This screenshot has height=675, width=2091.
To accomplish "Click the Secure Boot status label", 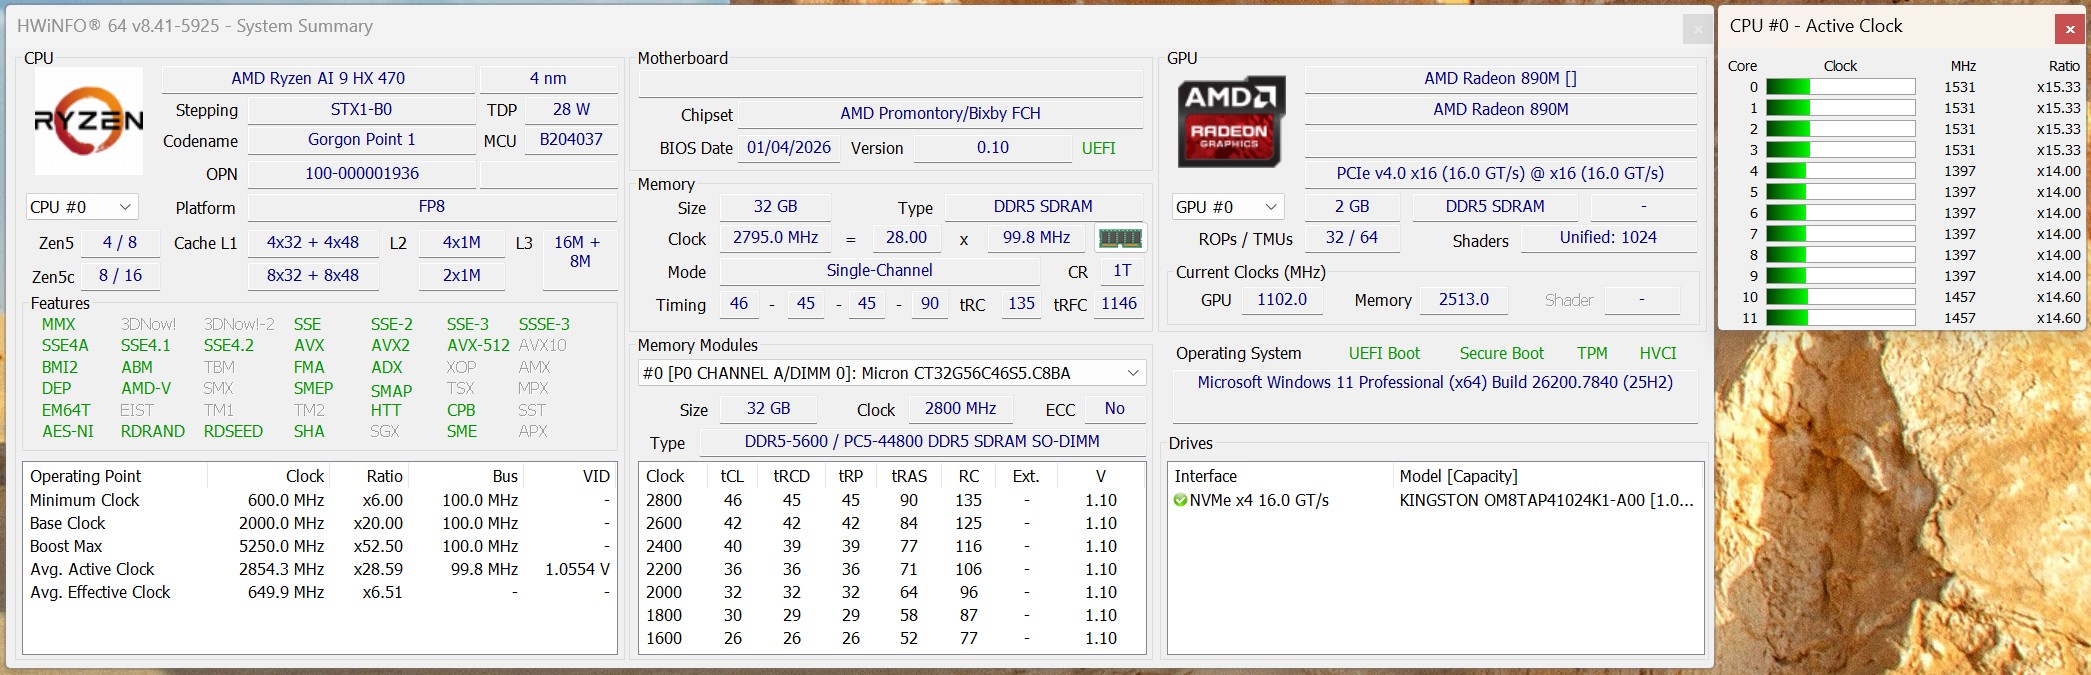I will click(1501, 353).
